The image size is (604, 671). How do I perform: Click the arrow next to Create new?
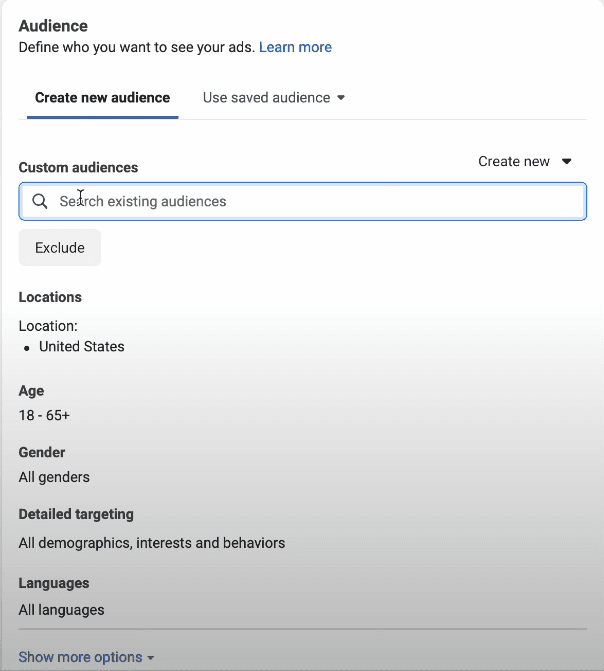[x=566, y=161]
